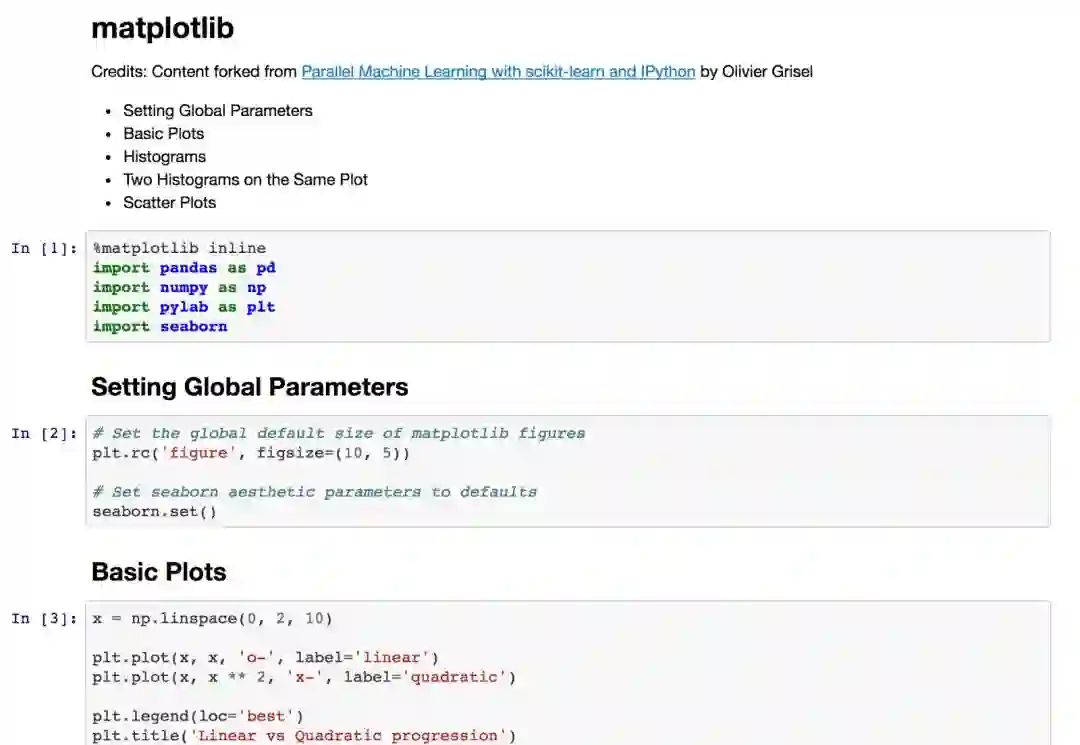
Task: Select the Basic Plots bullet list item
Action: point(163,134)
